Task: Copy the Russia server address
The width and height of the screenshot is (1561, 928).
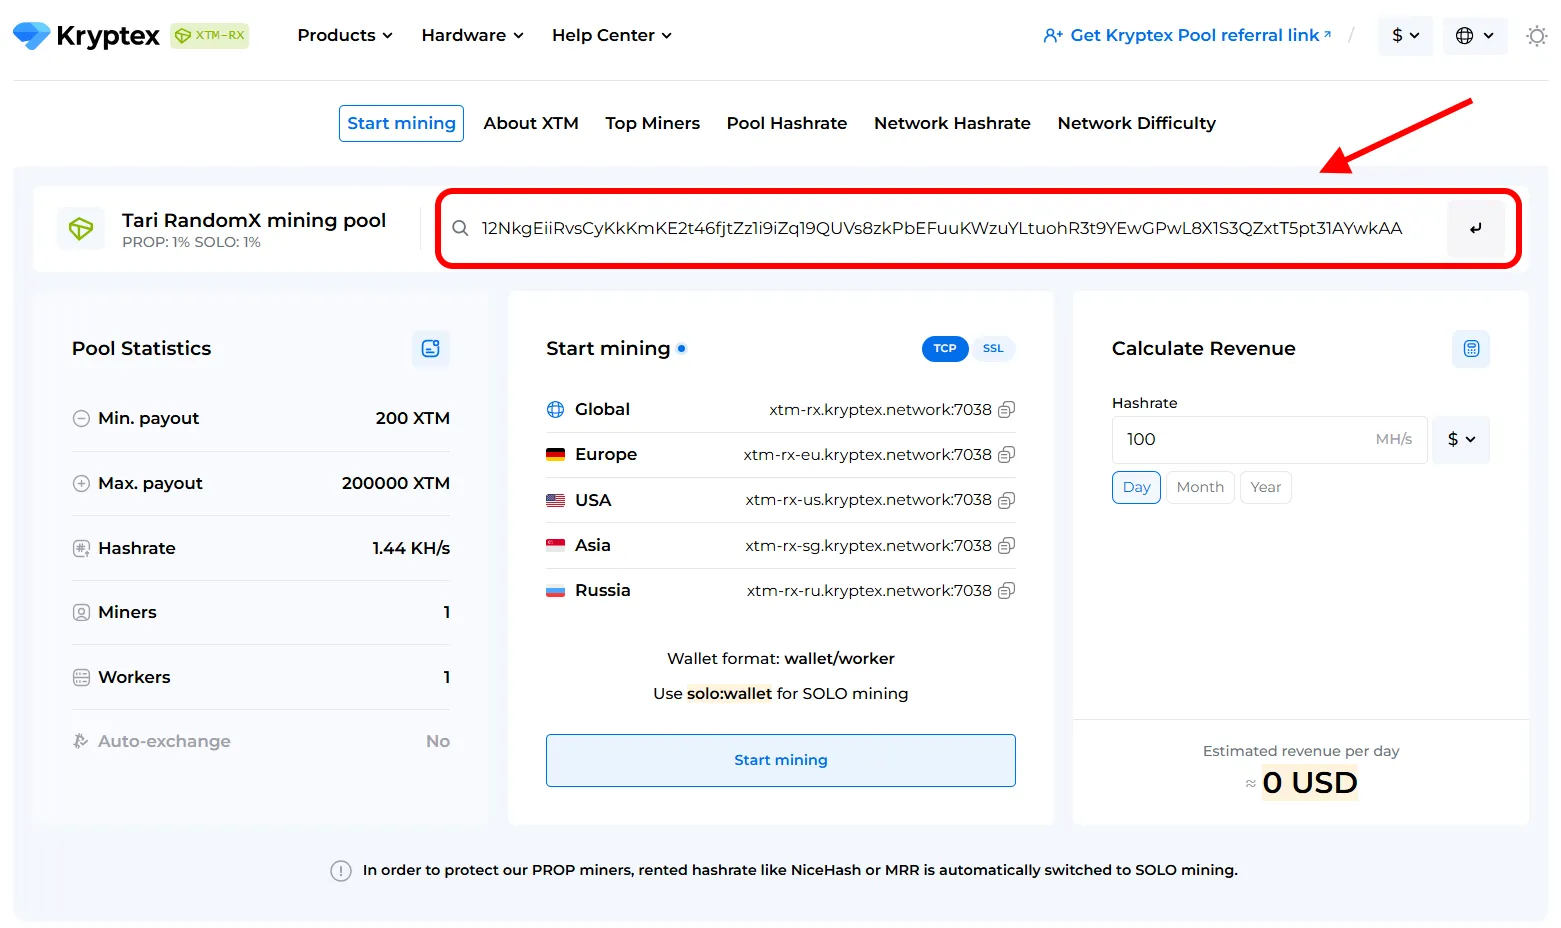Action: pos(1007,590)
